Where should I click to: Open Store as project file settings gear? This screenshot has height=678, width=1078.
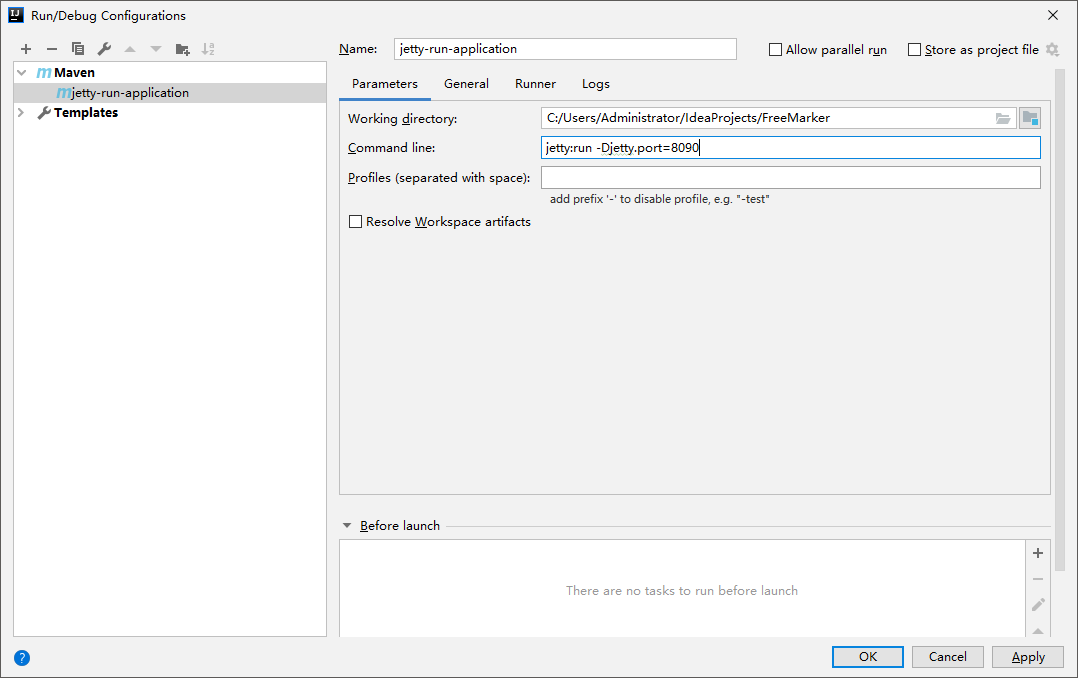(1052, 50)
